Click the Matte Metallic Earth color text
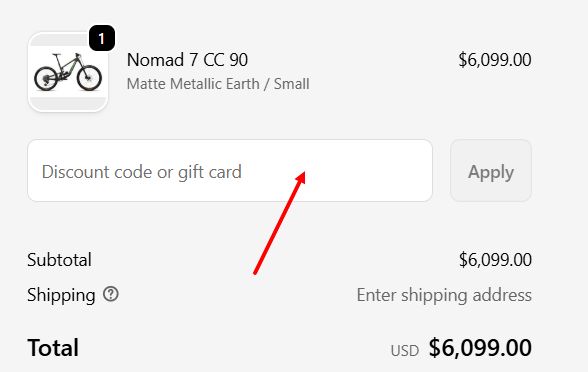The height and width of the screenshot is (372, 588). pyautogui.click(x=193, y=84)
